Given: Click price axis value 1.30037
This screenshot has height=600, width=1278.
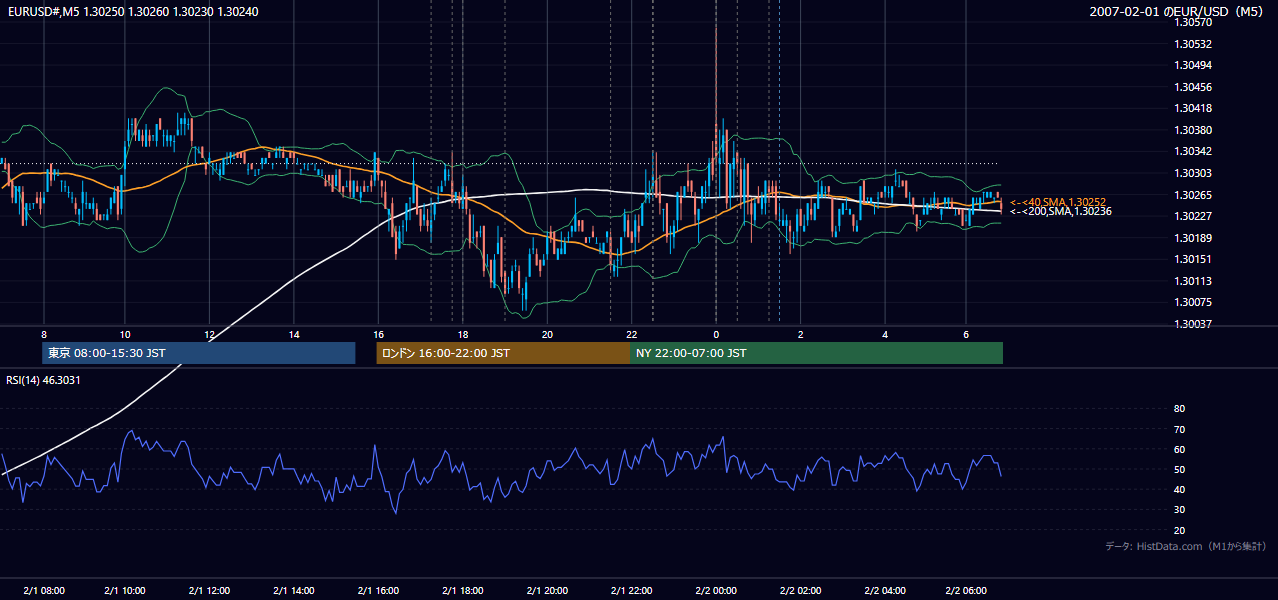Looking at the screenshot, I should tap(1193, 325).
